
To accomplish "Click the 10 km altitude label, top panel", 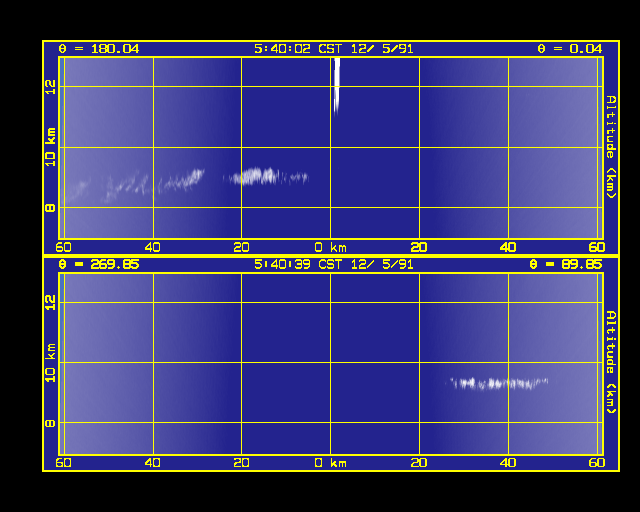I will (x=50, y=147).
